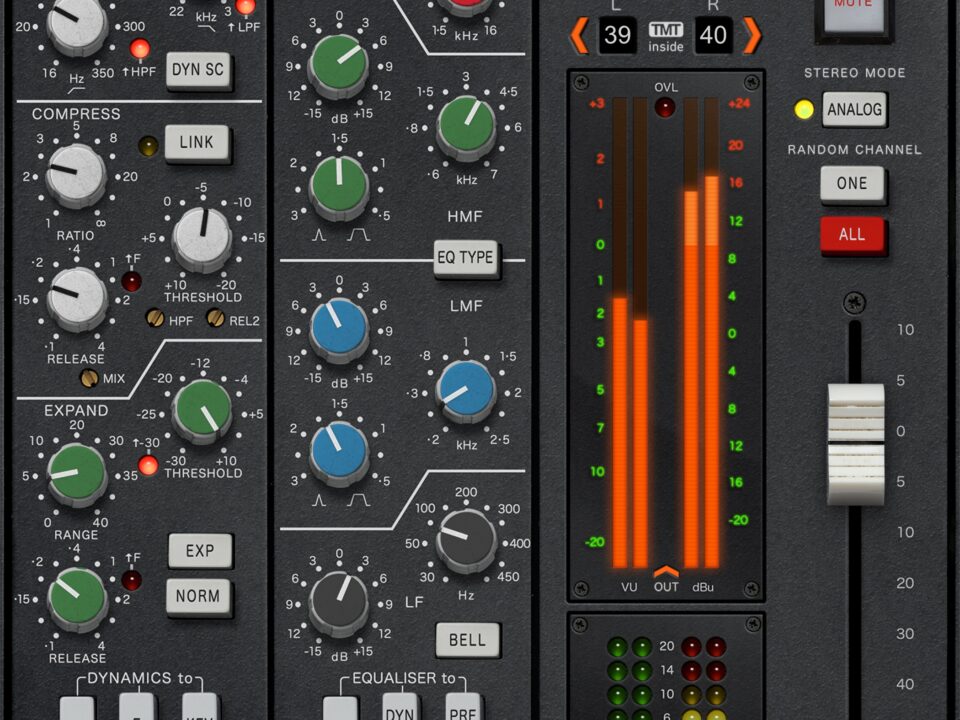This screenshot has width=960, height=720.
Task: Click the blue LMF kHz frequency knob
Action: (467, 389)
